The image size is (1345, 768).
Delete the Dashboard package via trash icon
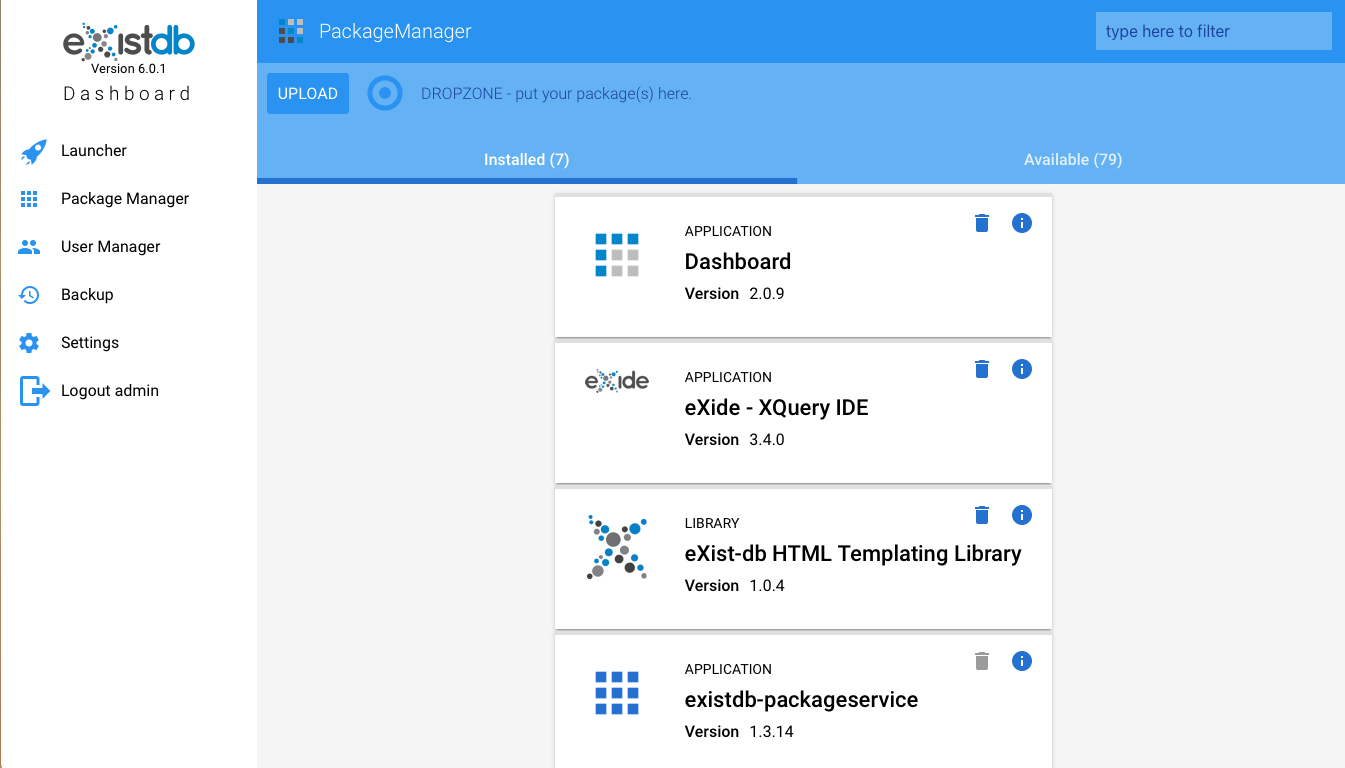[x=982, y=223]
